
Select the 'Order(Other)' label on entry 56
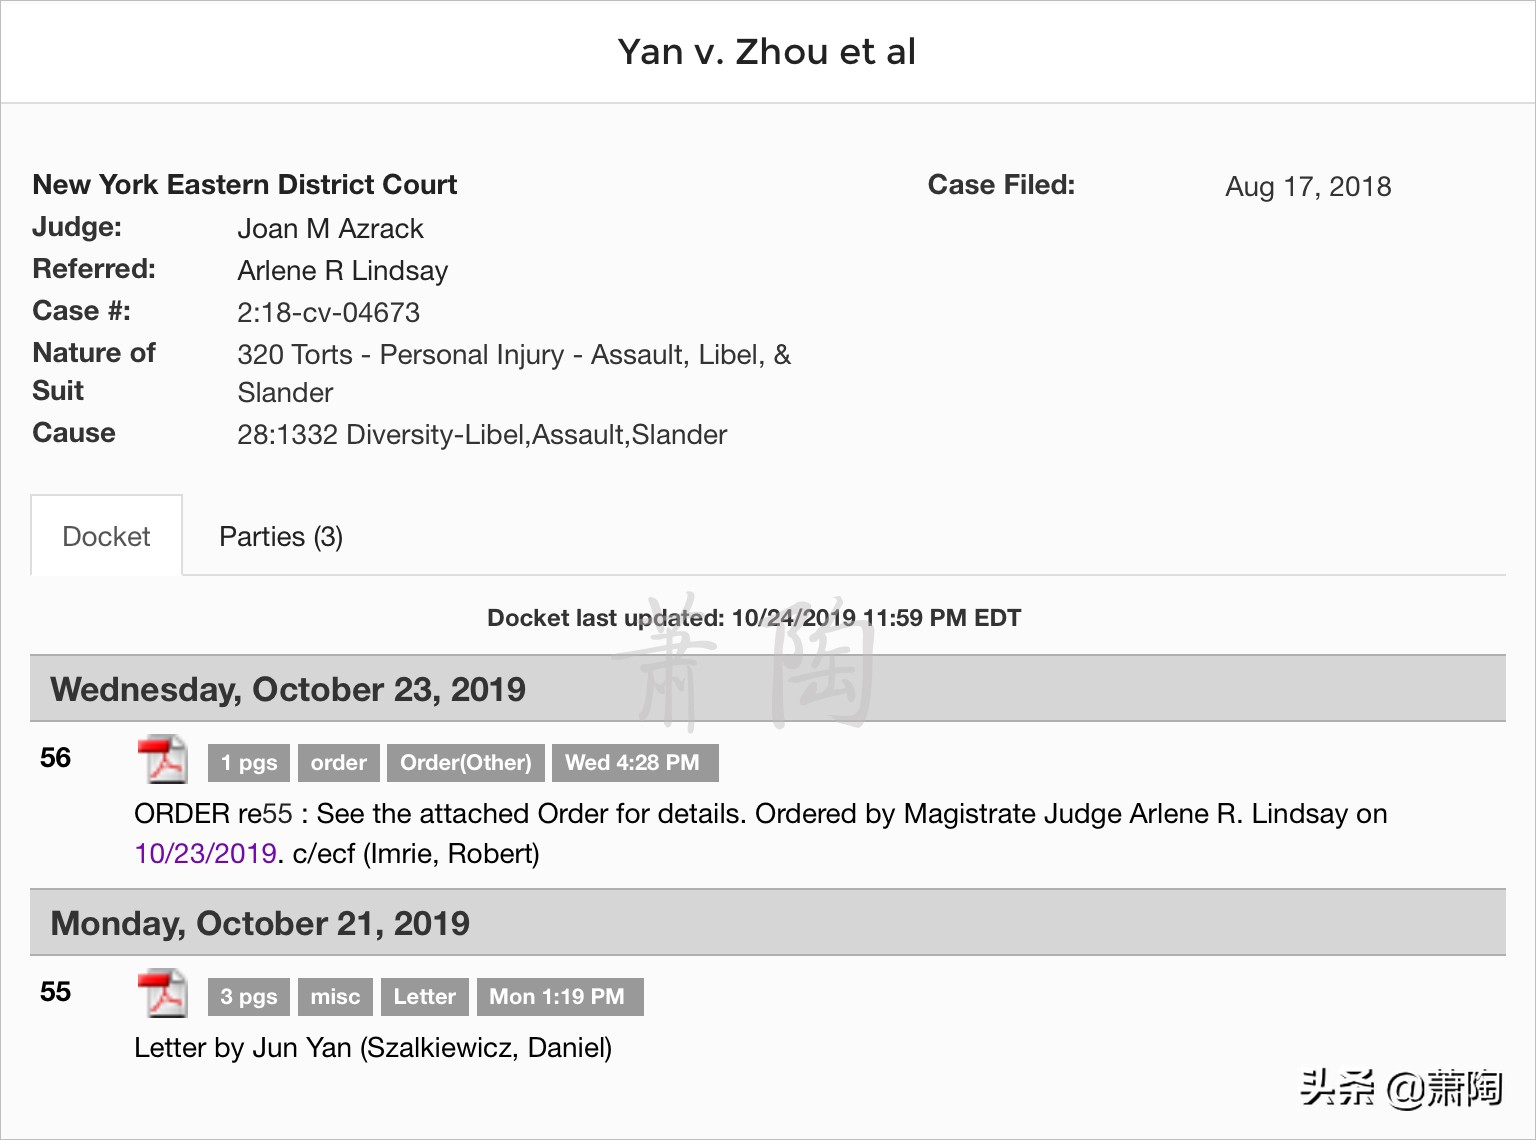[x=466, y=762]
